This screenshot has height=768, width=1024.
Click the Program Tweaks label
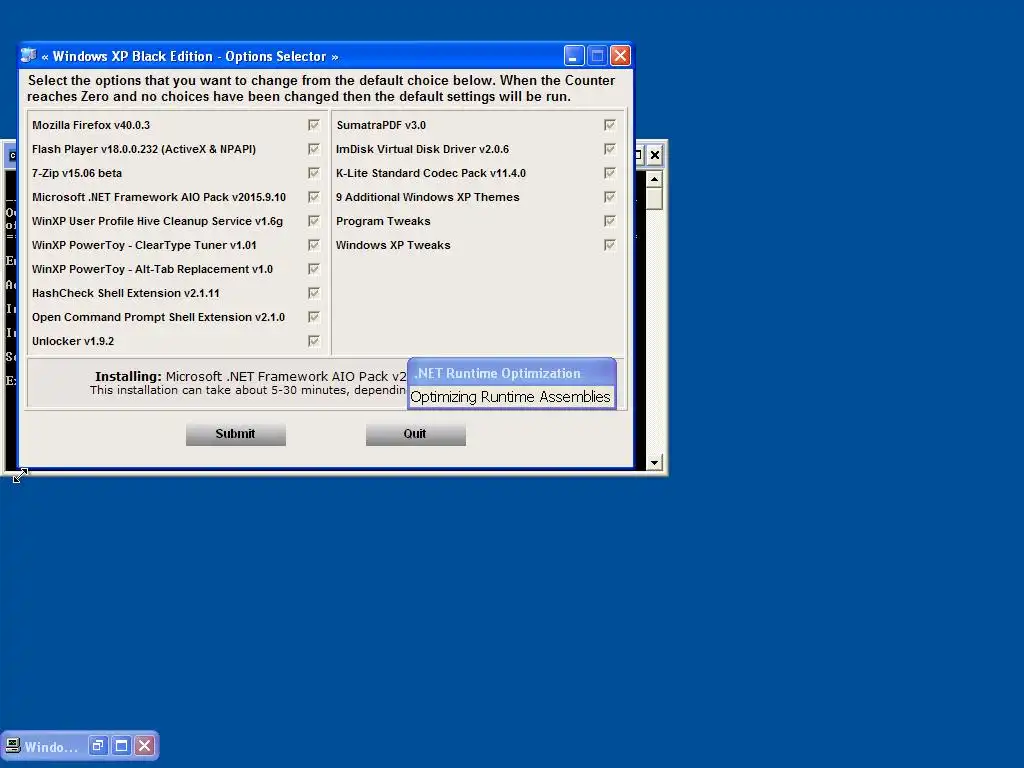[383, 221]
